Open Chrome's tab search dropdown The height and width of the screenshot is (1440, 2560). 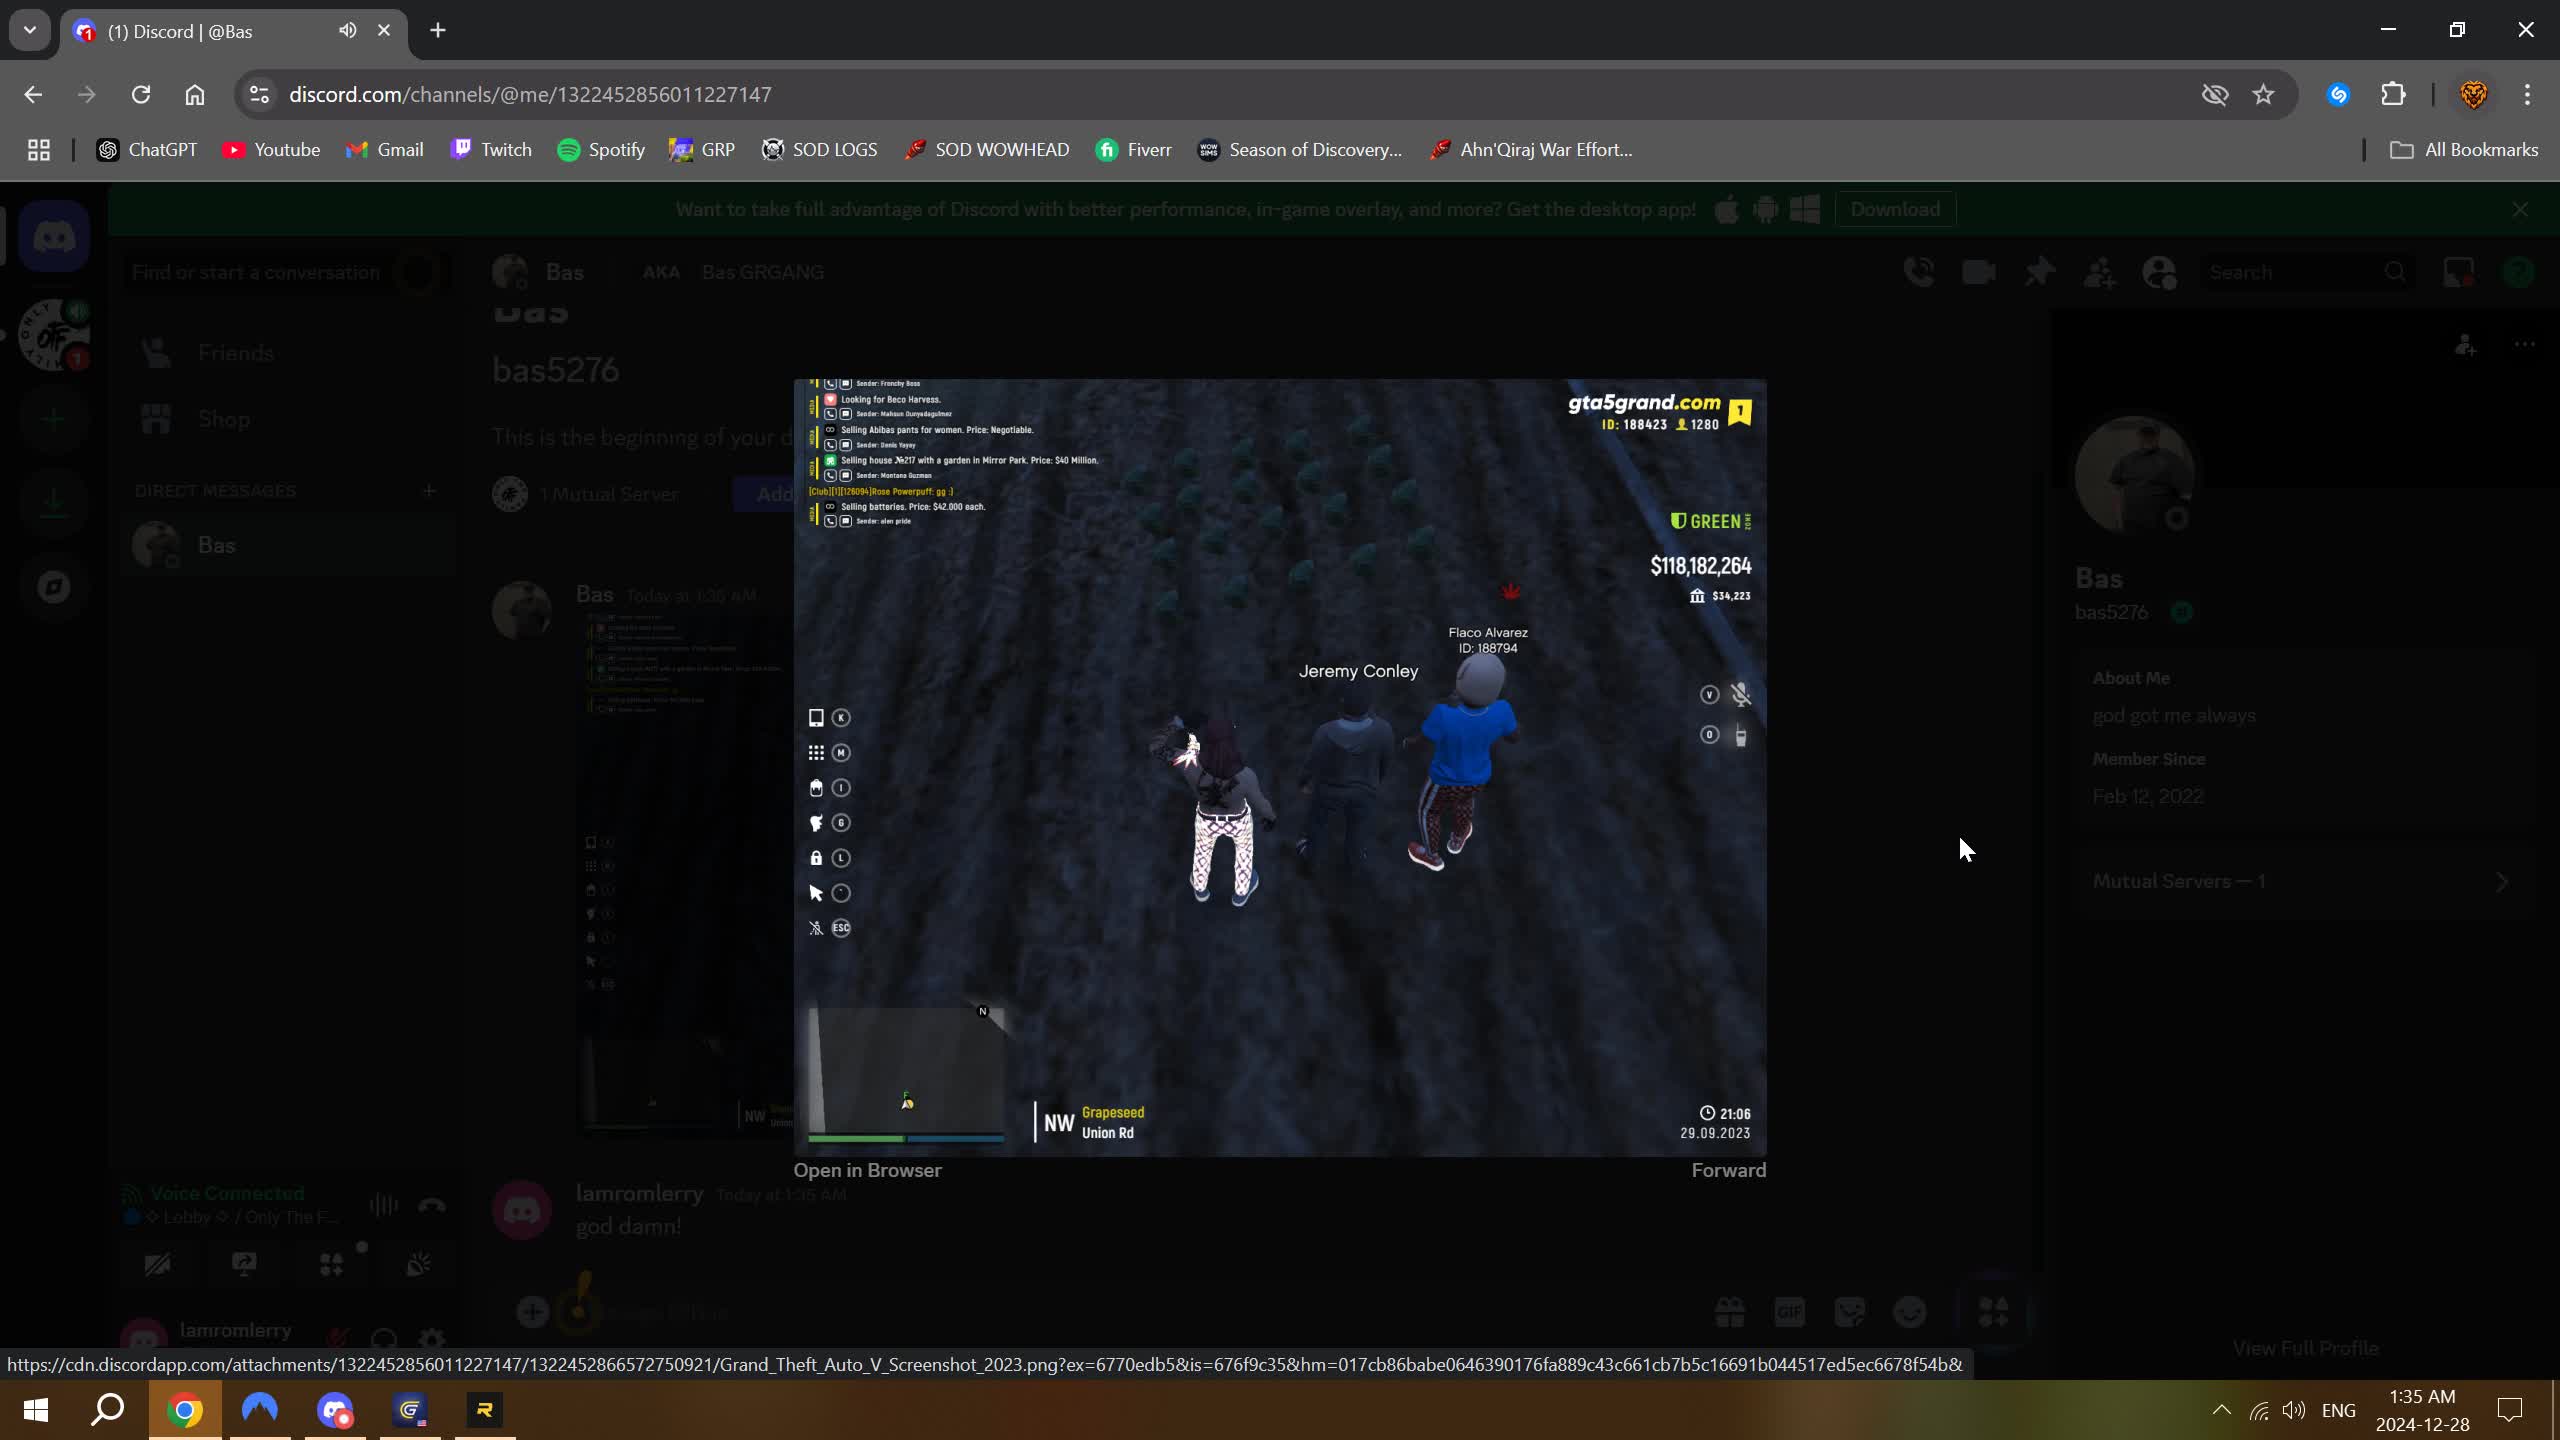coord(28,30)
